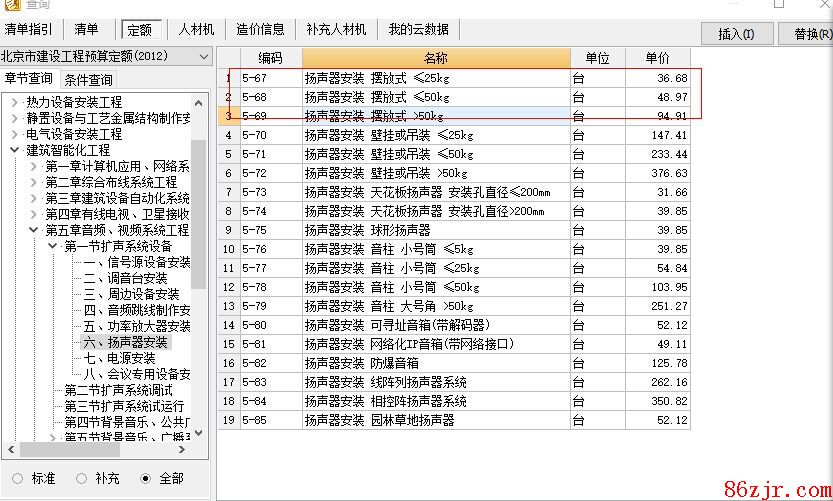Click the 替换(R) button
This screenshot has height=501, width=833.
click(812, 34)
